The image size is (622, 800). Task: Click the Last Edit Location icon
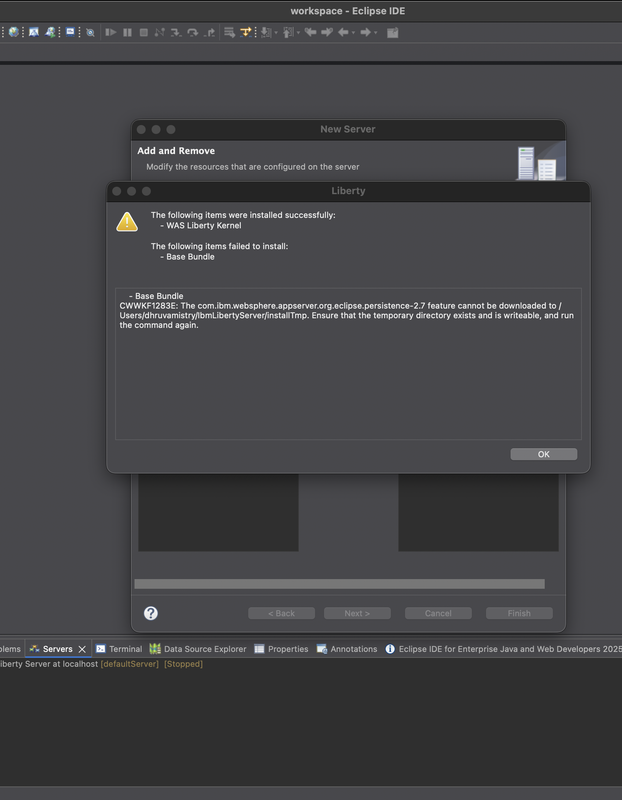pyautogui.click(x=310, y=33)
